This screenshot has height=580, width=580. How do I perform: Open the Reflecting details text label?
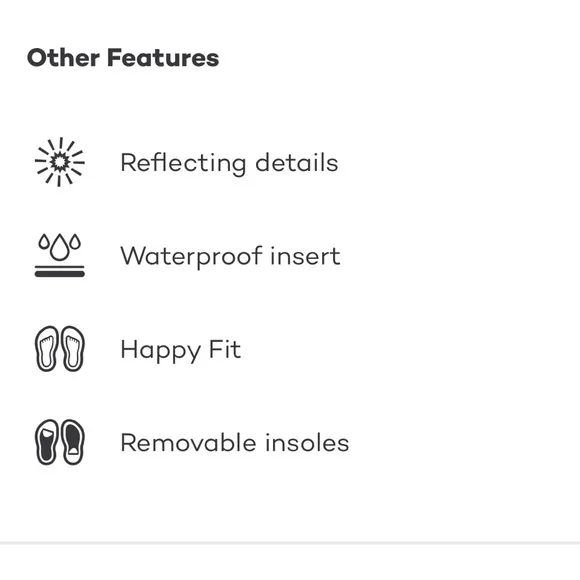[229, 163]
